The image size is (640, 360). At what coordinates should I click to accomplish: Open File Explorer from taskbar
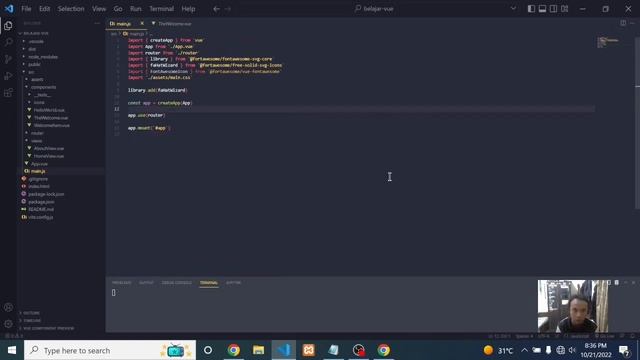click(x=258, y=350)
